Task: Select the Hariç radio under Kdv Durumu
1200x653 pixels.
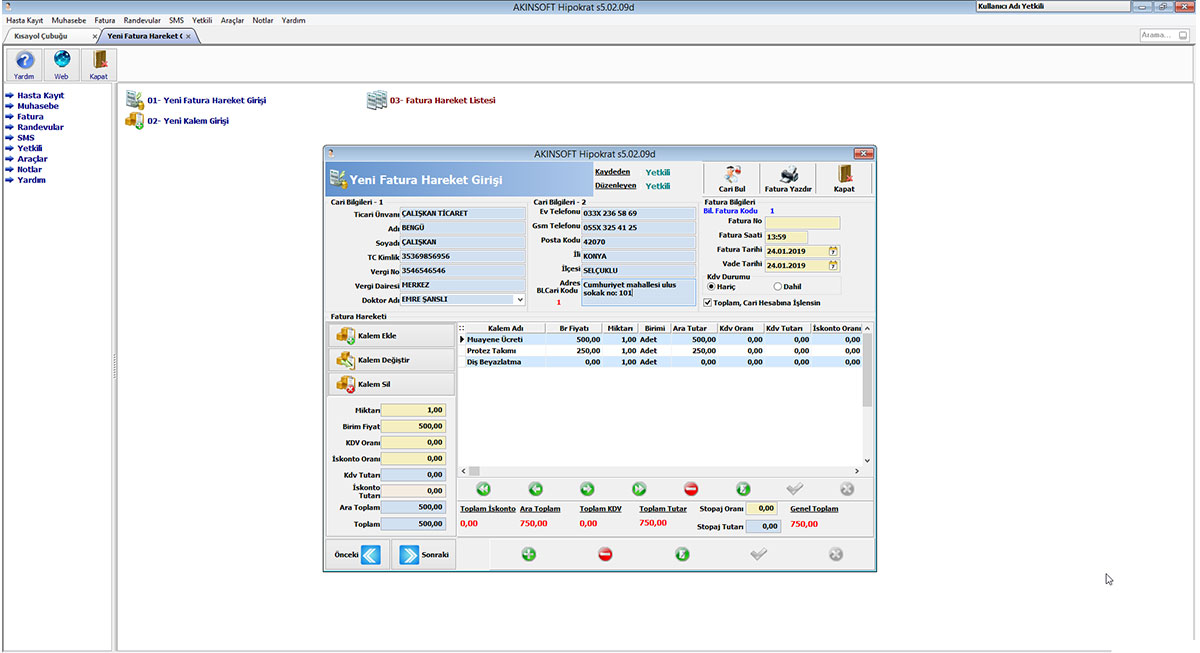Action: (x=710, y=285)
